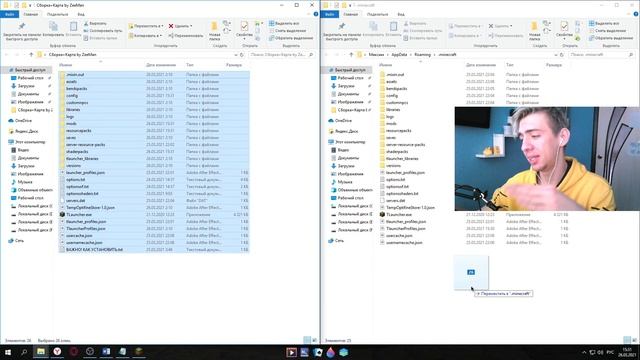640x360 pixels.
Task: Click Выделить все in .minecraft window
Action: point(604,24)
